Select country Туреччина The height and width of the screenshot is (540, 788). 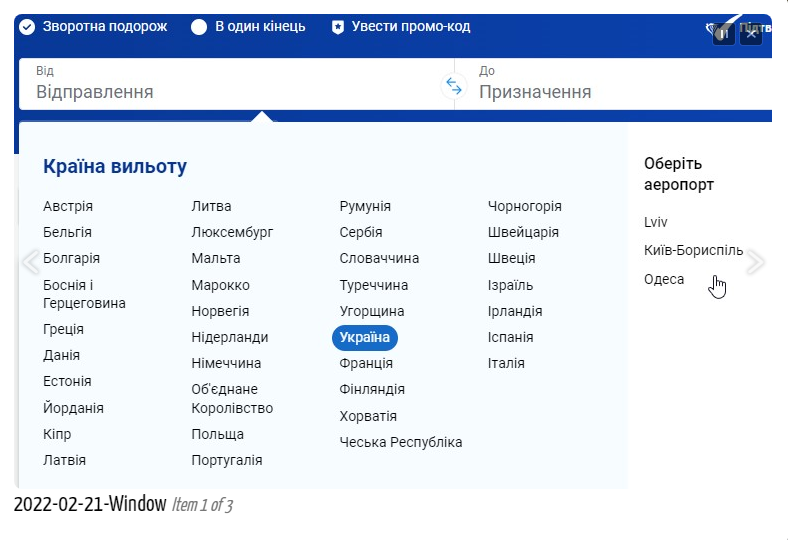(x=374, y=285)
